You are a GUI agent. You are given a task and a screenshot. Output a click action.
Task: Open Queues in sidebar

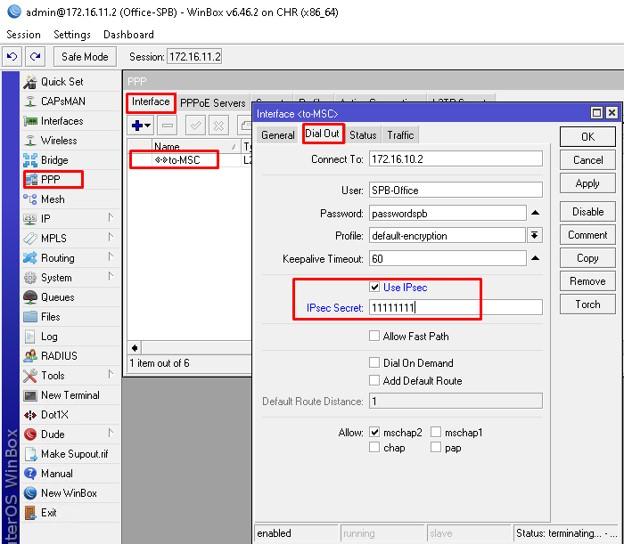(57, 297)
